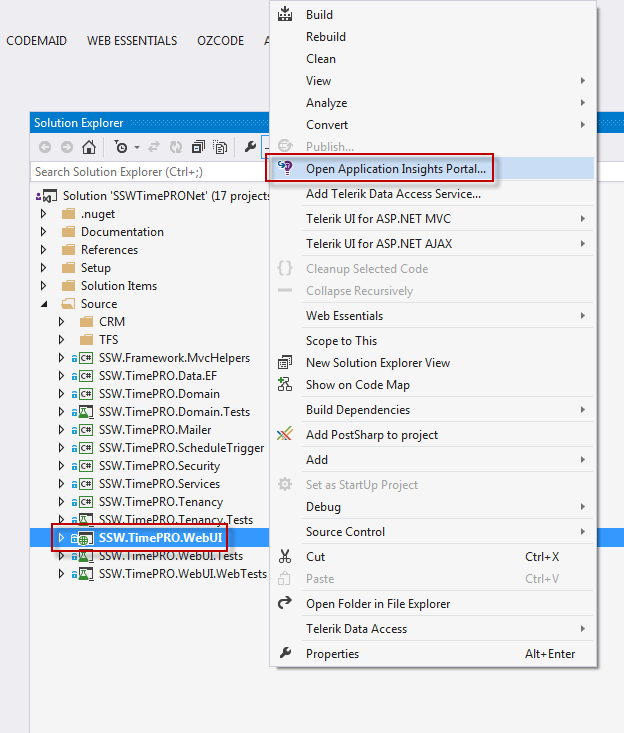Click the Pending Changes Filter clock icon
Screen dimensions: 624x733
(x=120, y=147)
